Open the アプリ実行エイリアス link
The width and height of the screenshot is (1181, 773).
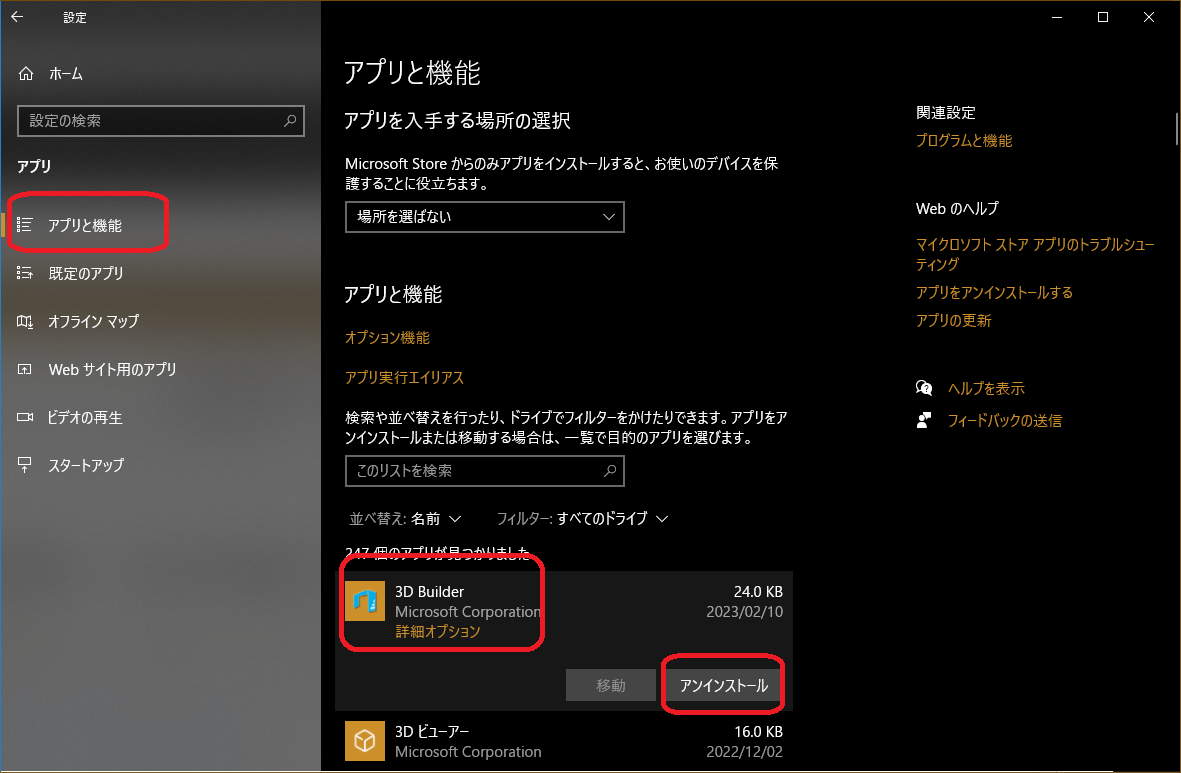coord(404,377)
